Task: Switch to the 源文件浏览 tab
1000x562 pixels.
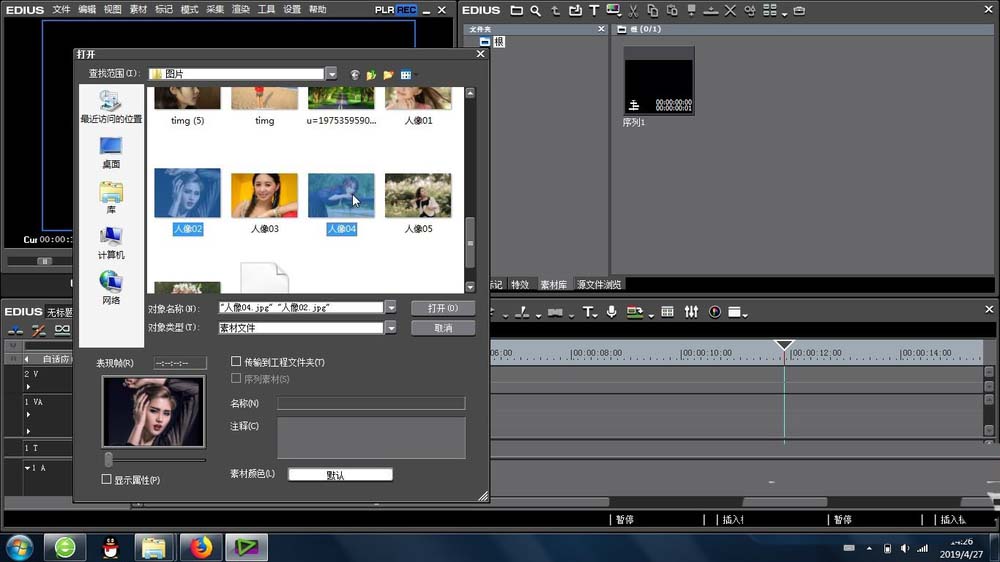Action: (599, 285)
